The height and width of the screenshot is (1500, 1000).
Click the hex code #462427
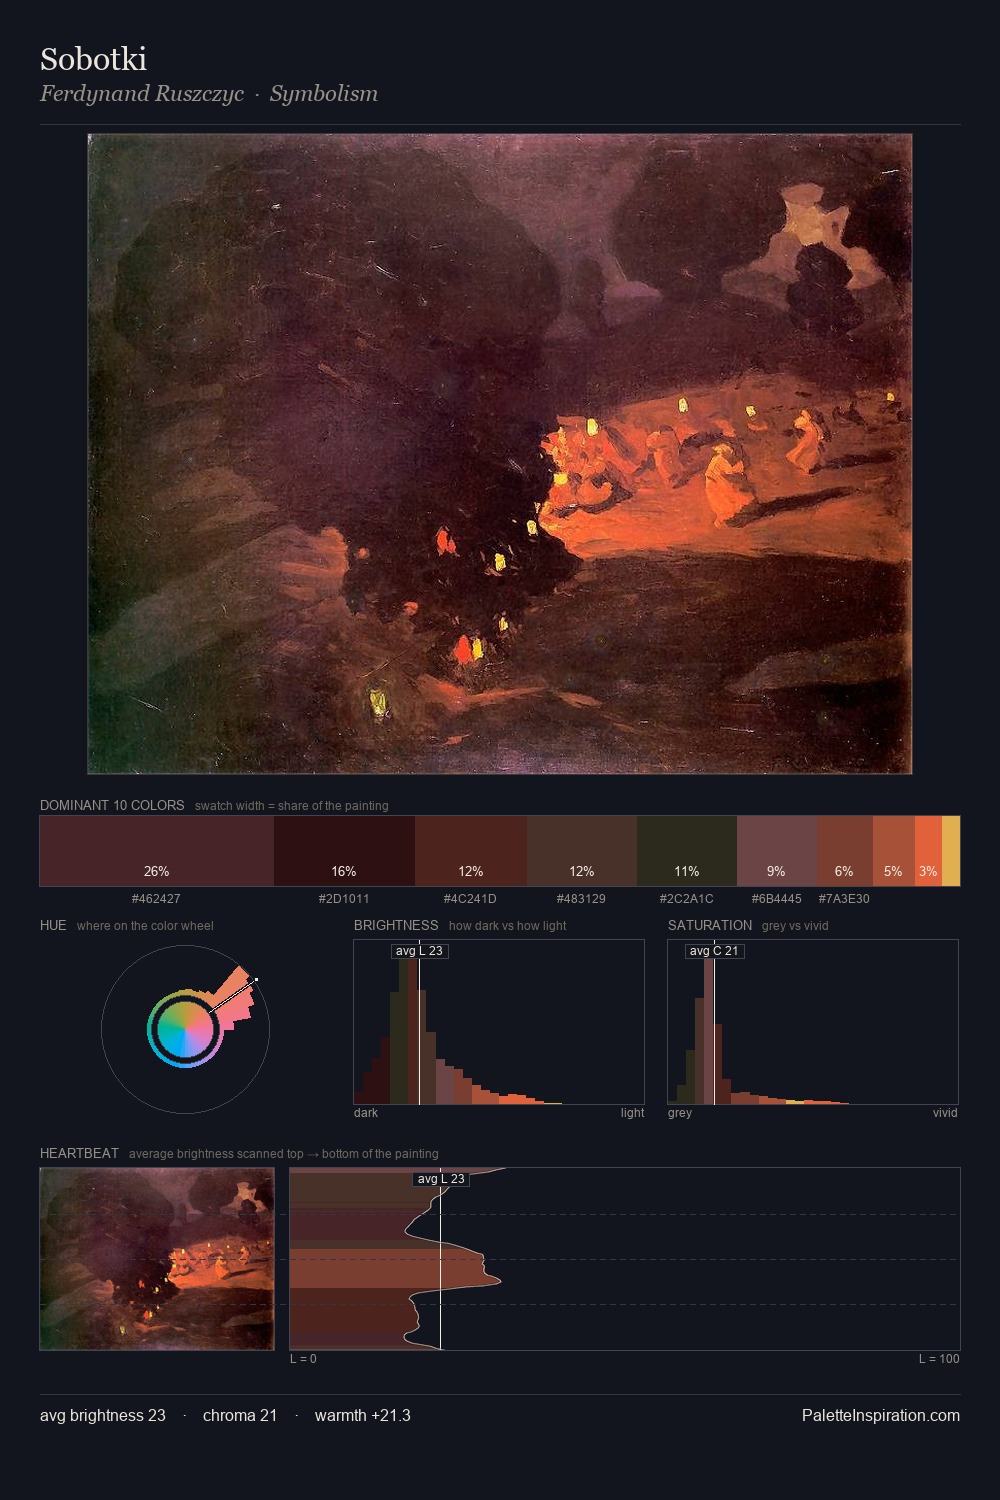(x=156, y=899)
